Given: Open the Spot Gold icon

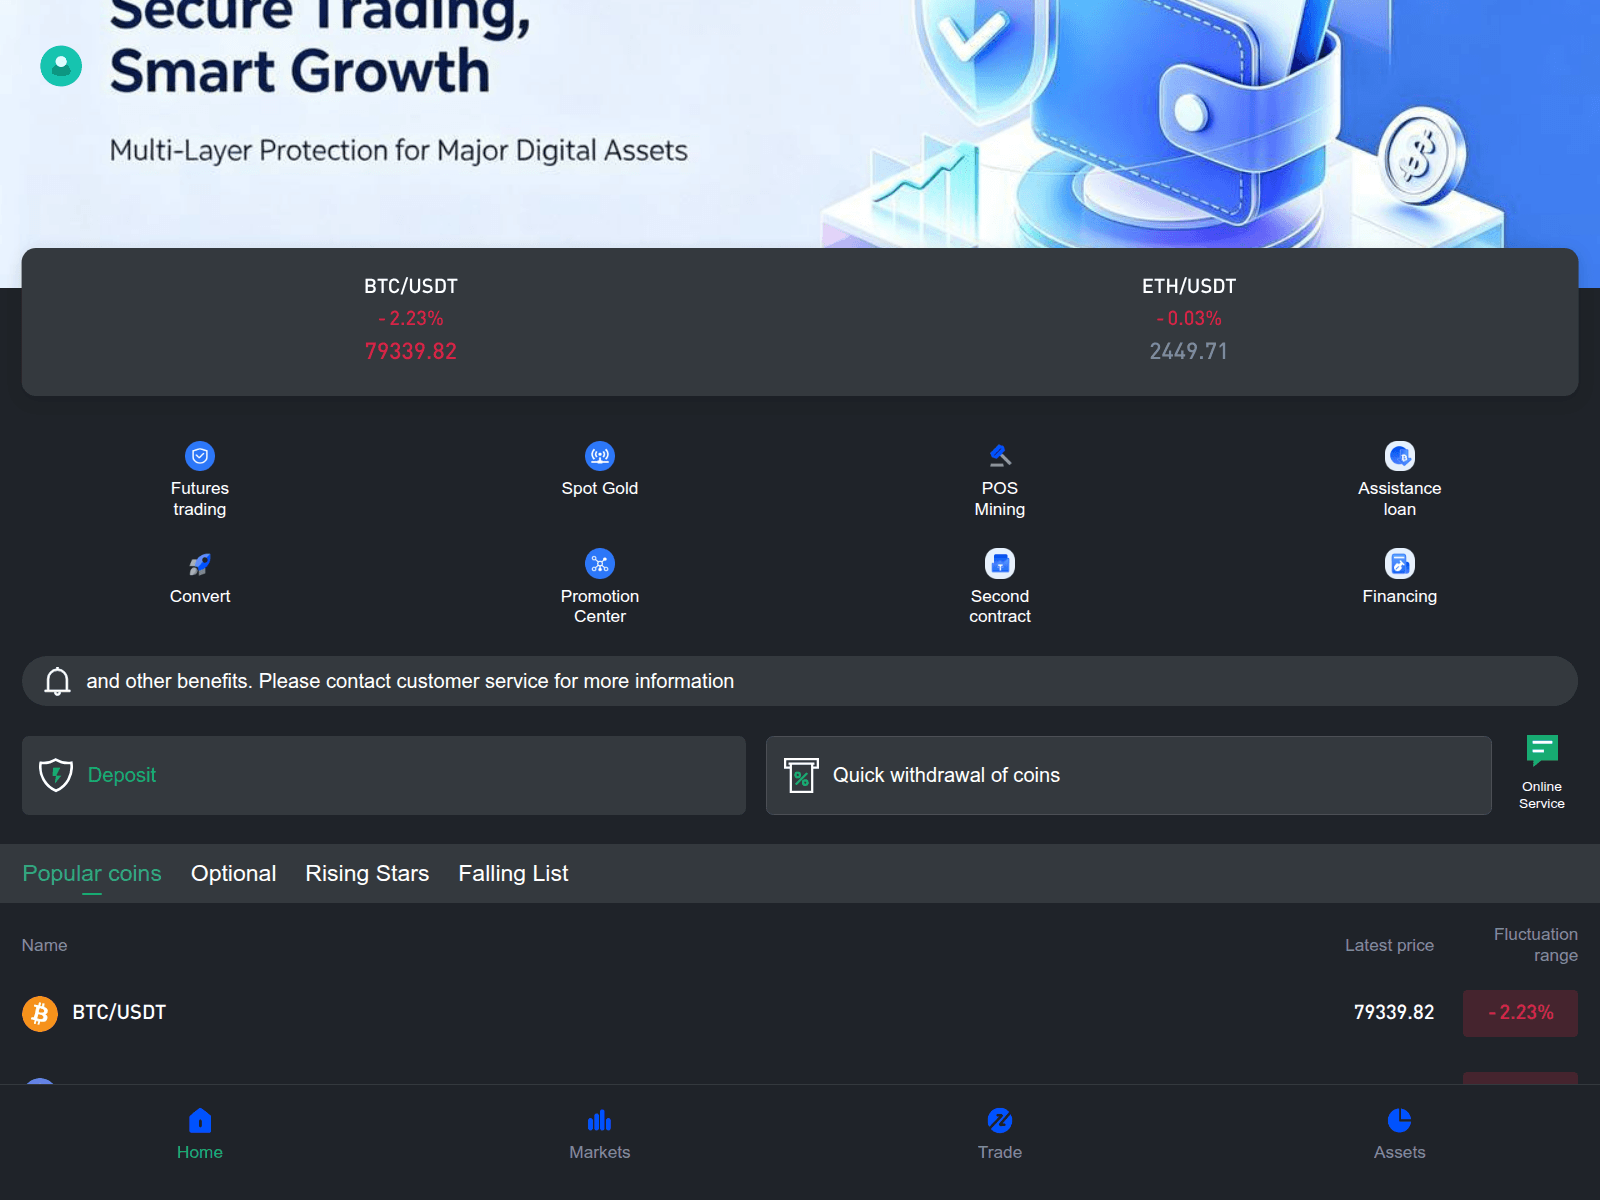Looking at the screenshot, I should pos(600,456).
